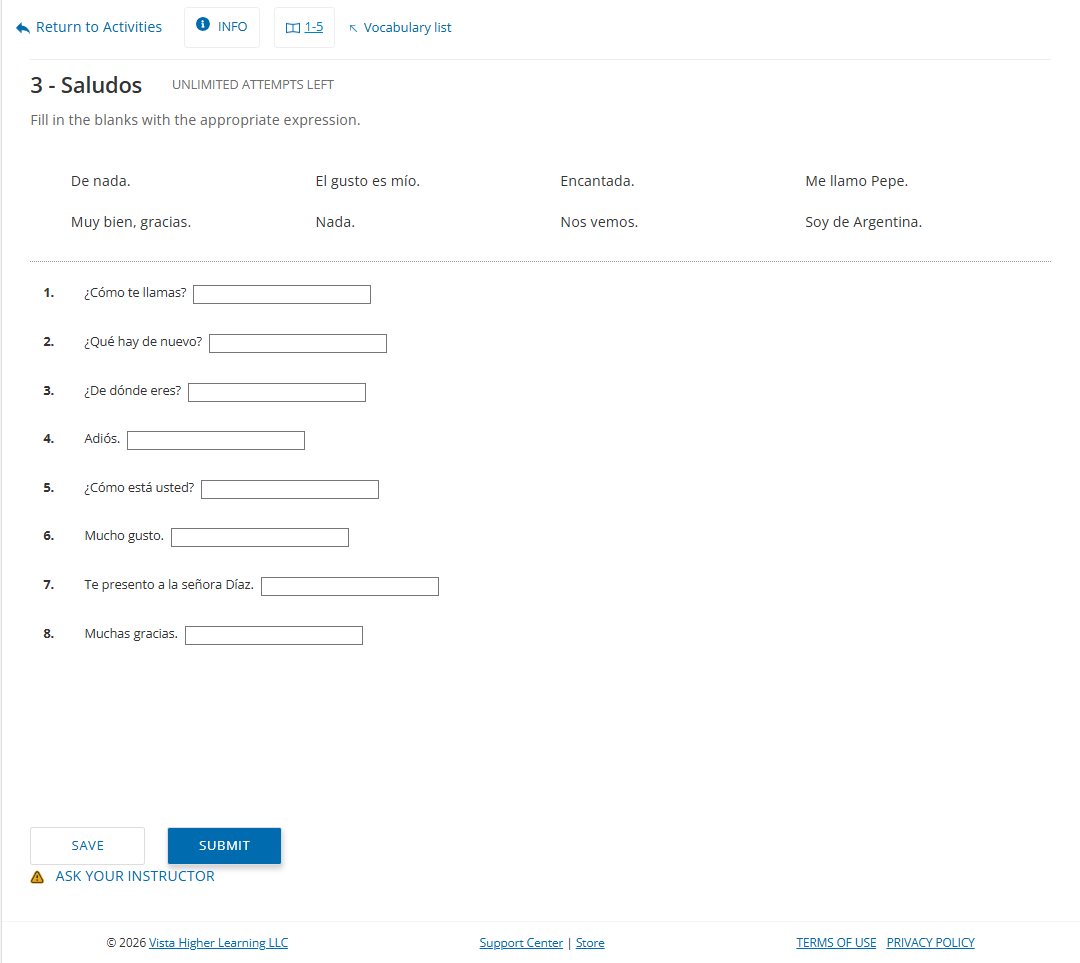Click the Vocabulary list arrow icon
The height and width of the screenshot is (963, 1080).
pos(353,28)
